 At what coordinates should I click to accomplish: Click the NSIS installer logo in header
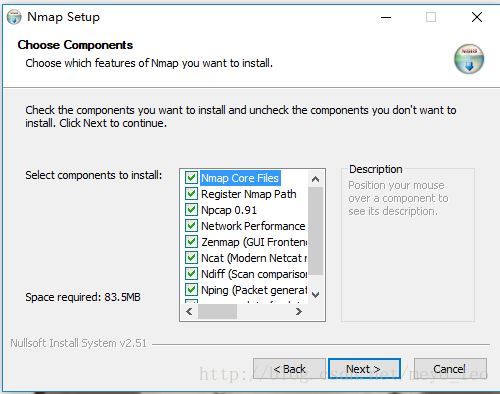469,59
